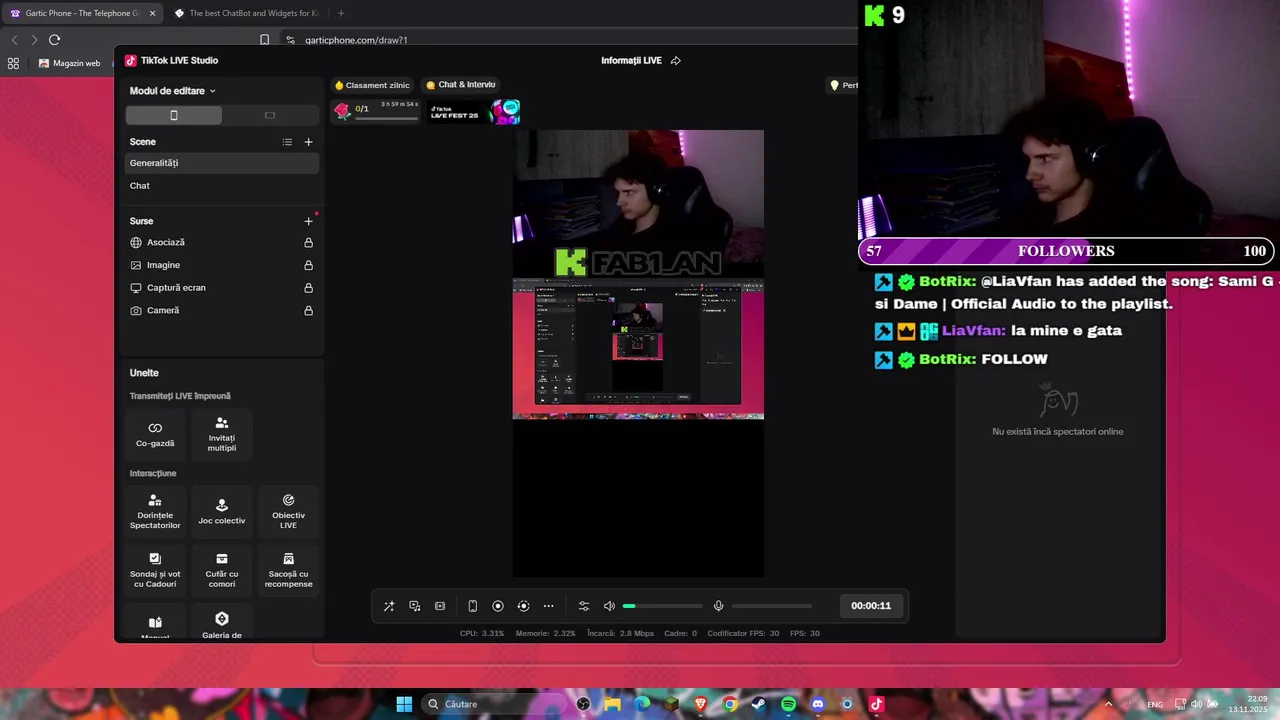Open more options three-dot menu
The width and height of the screenshot is (1280, 720).
(548, 606)
